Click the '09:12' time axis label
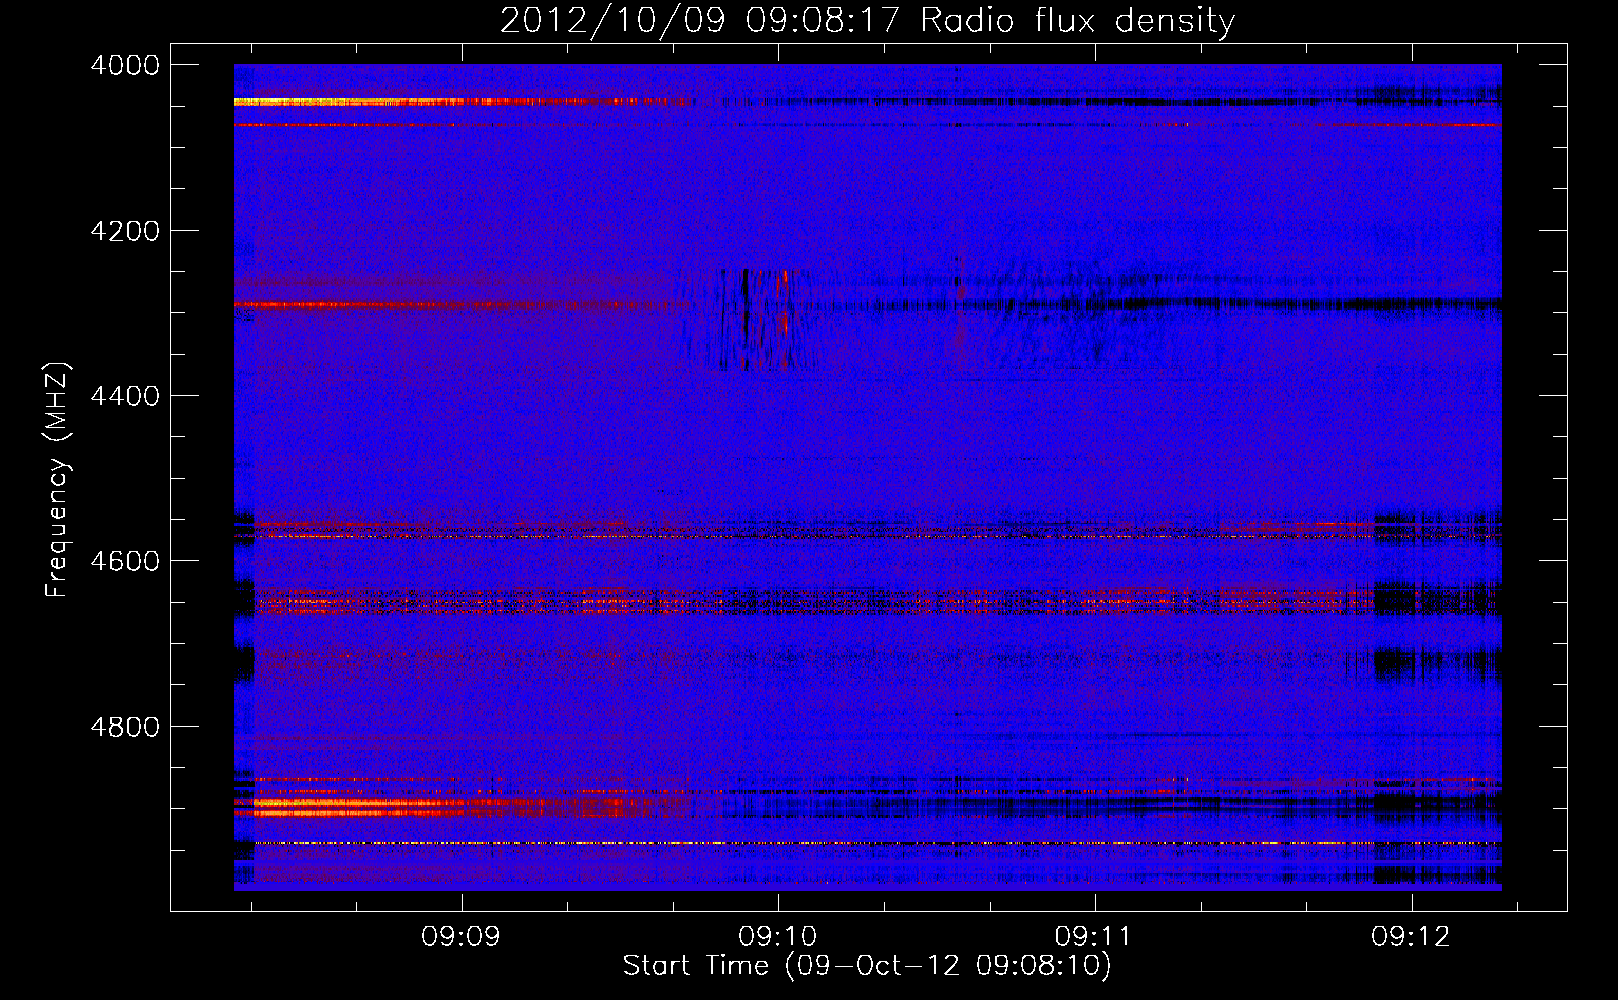1618x1000 pixels. (x=1411, y=937)
